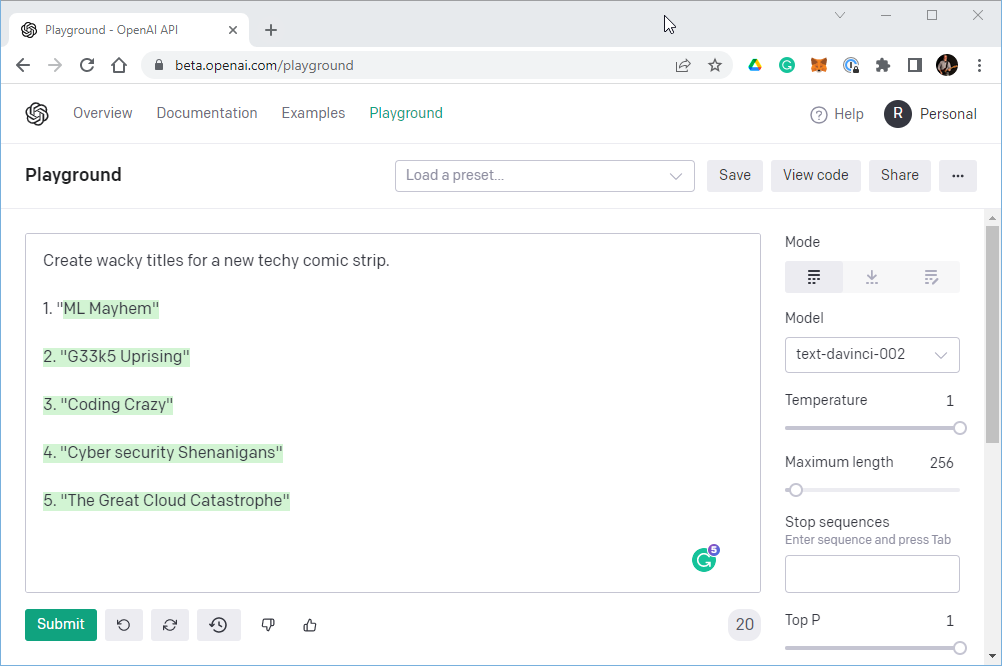This screenshot has width=1002, height=666.
Task: Open the three-dots more options button
Action: point(957,176)
